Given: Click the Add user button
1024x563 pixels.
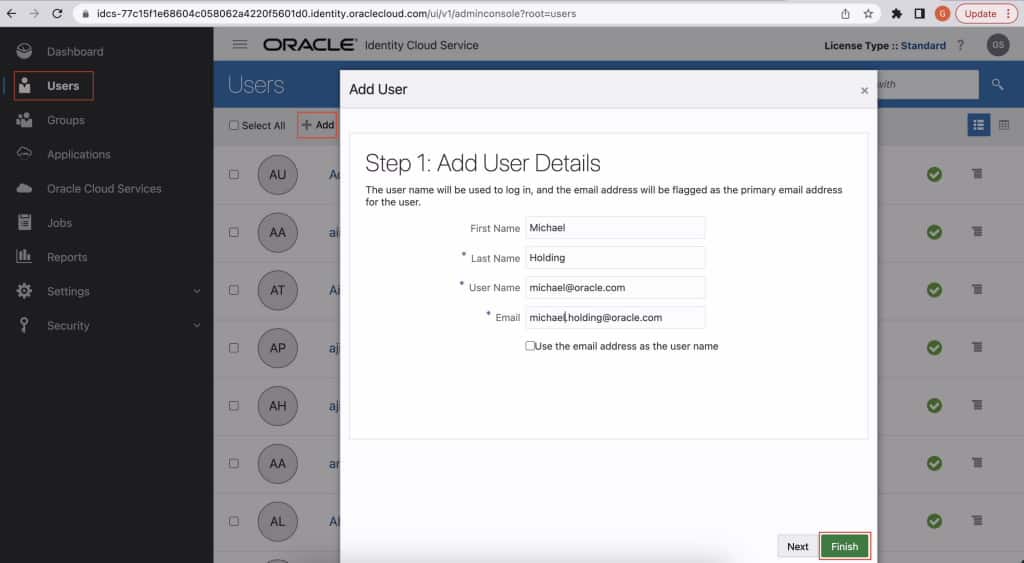Looking at the screenshot, I should (x=317, y=125).
